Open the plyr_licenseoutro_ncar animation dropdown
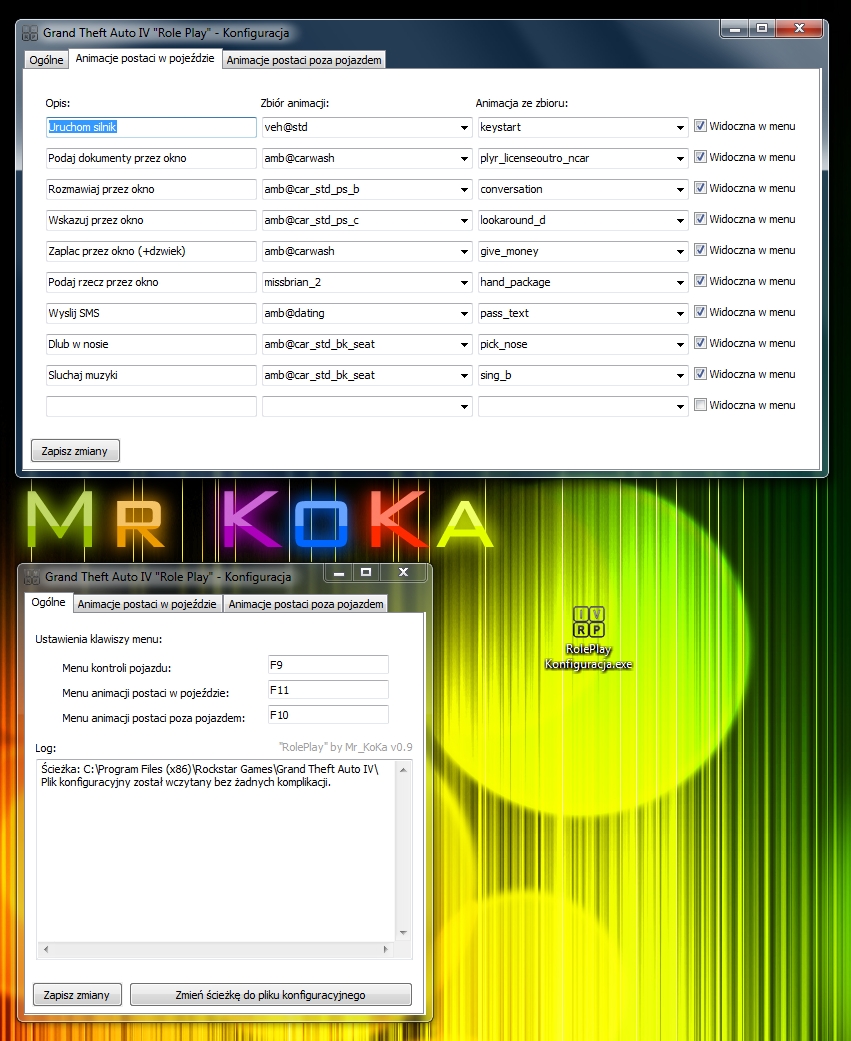Viewport: 851px width, 1041px height. pos(680,159)
